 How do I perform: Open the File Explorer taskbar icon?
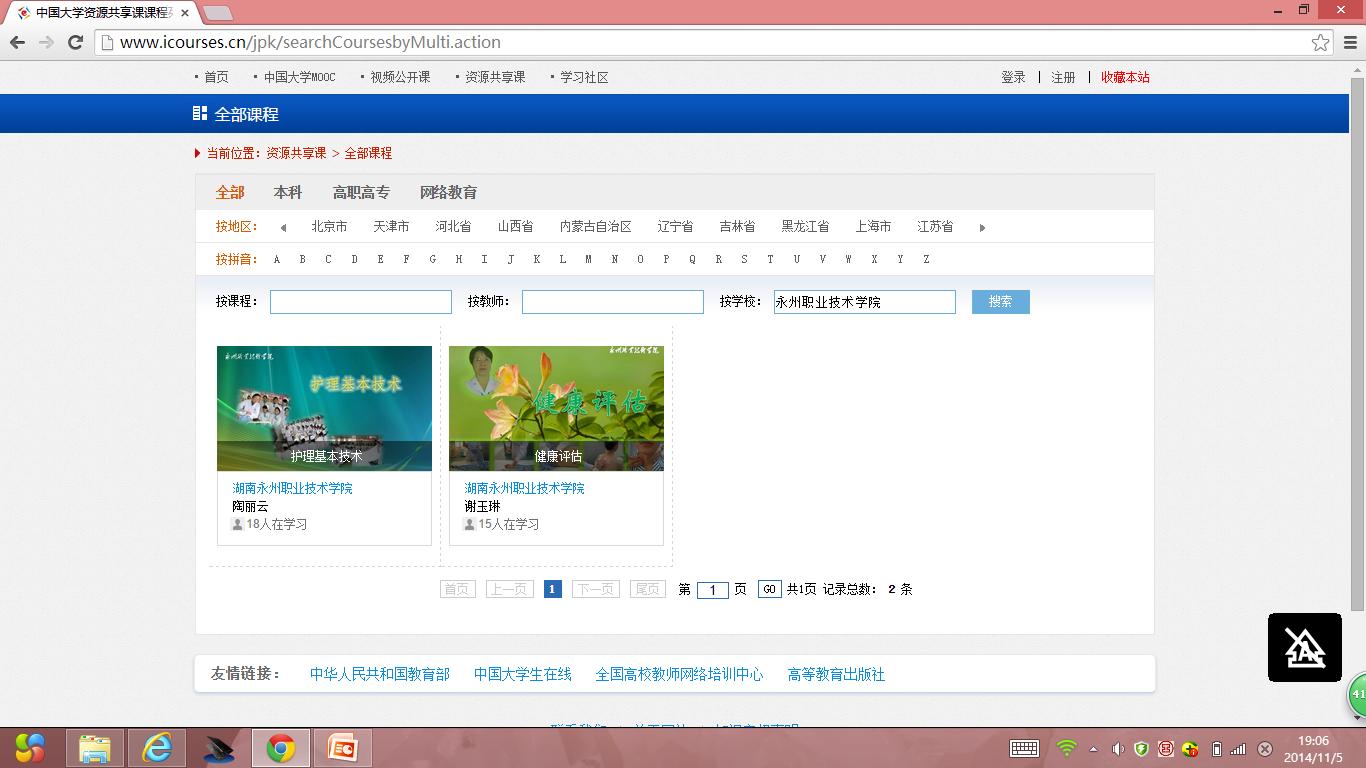[x=95, y=748]
